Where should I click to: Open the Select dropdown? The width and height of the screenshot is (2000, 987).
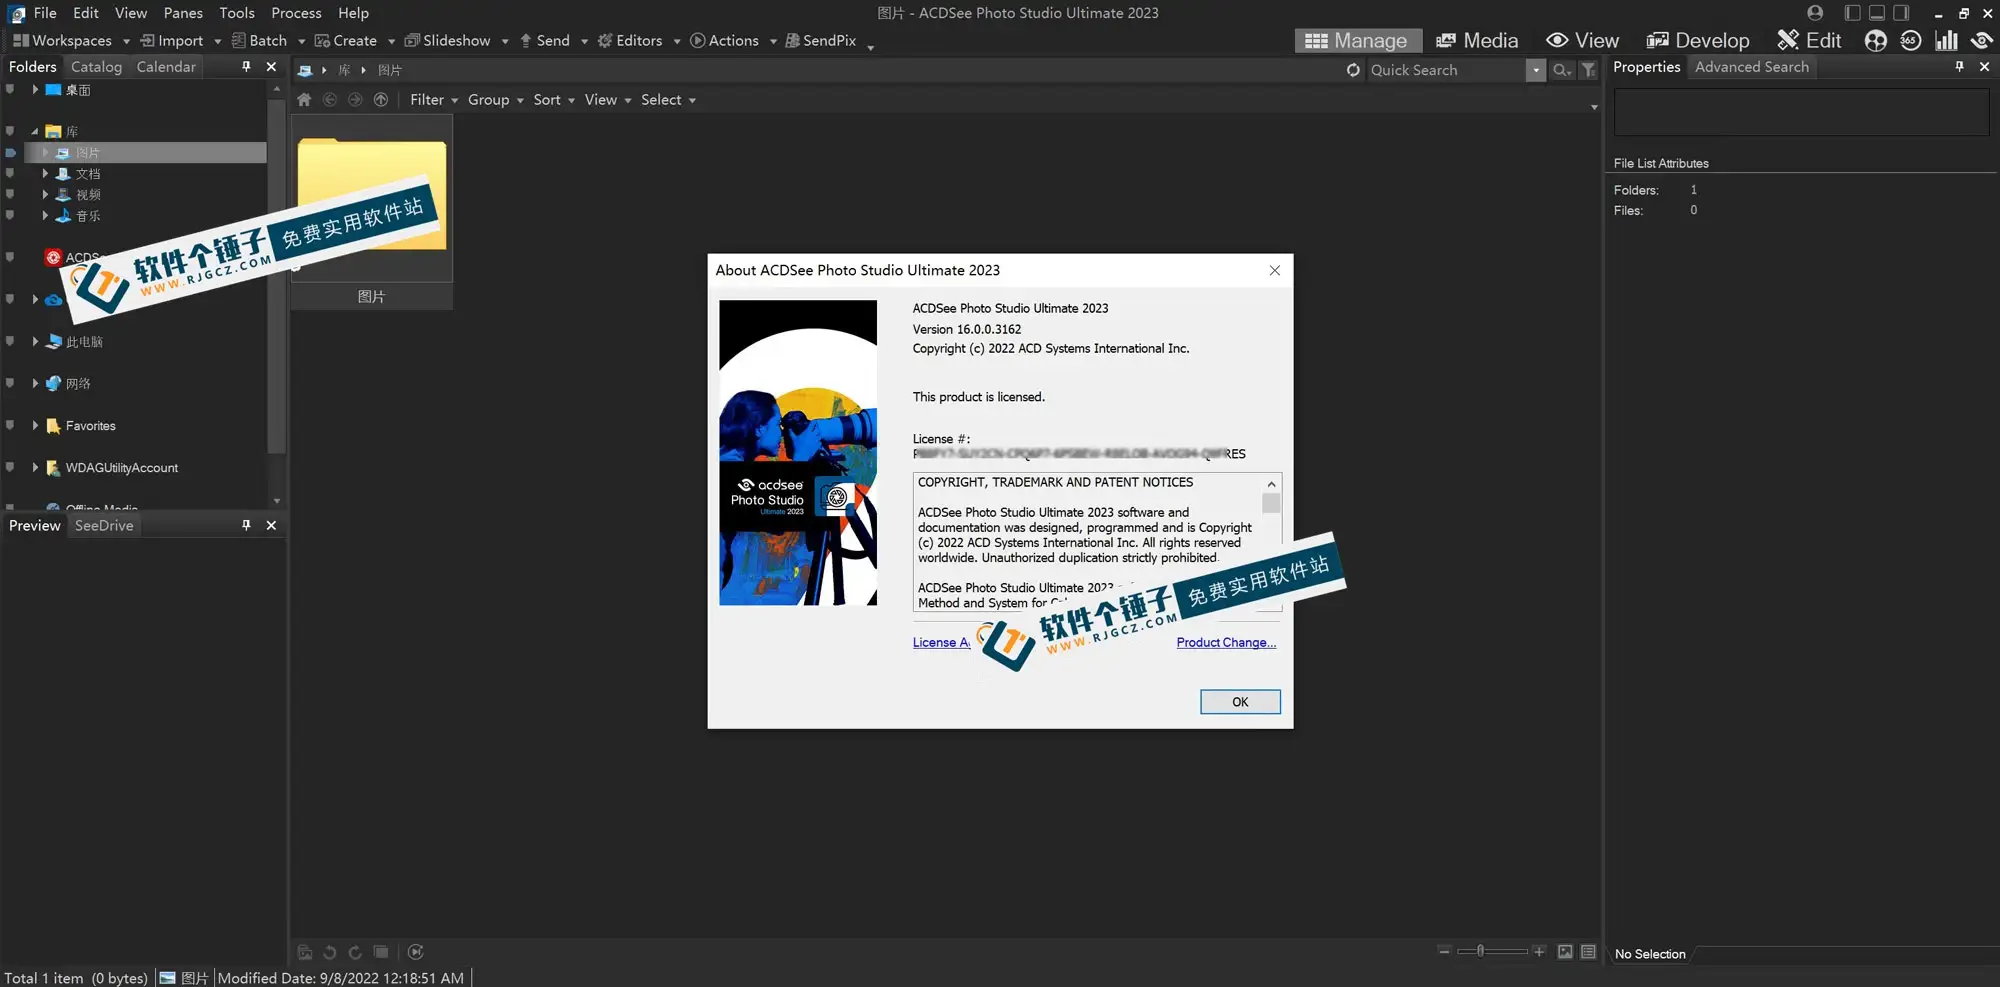pos(668,99)
